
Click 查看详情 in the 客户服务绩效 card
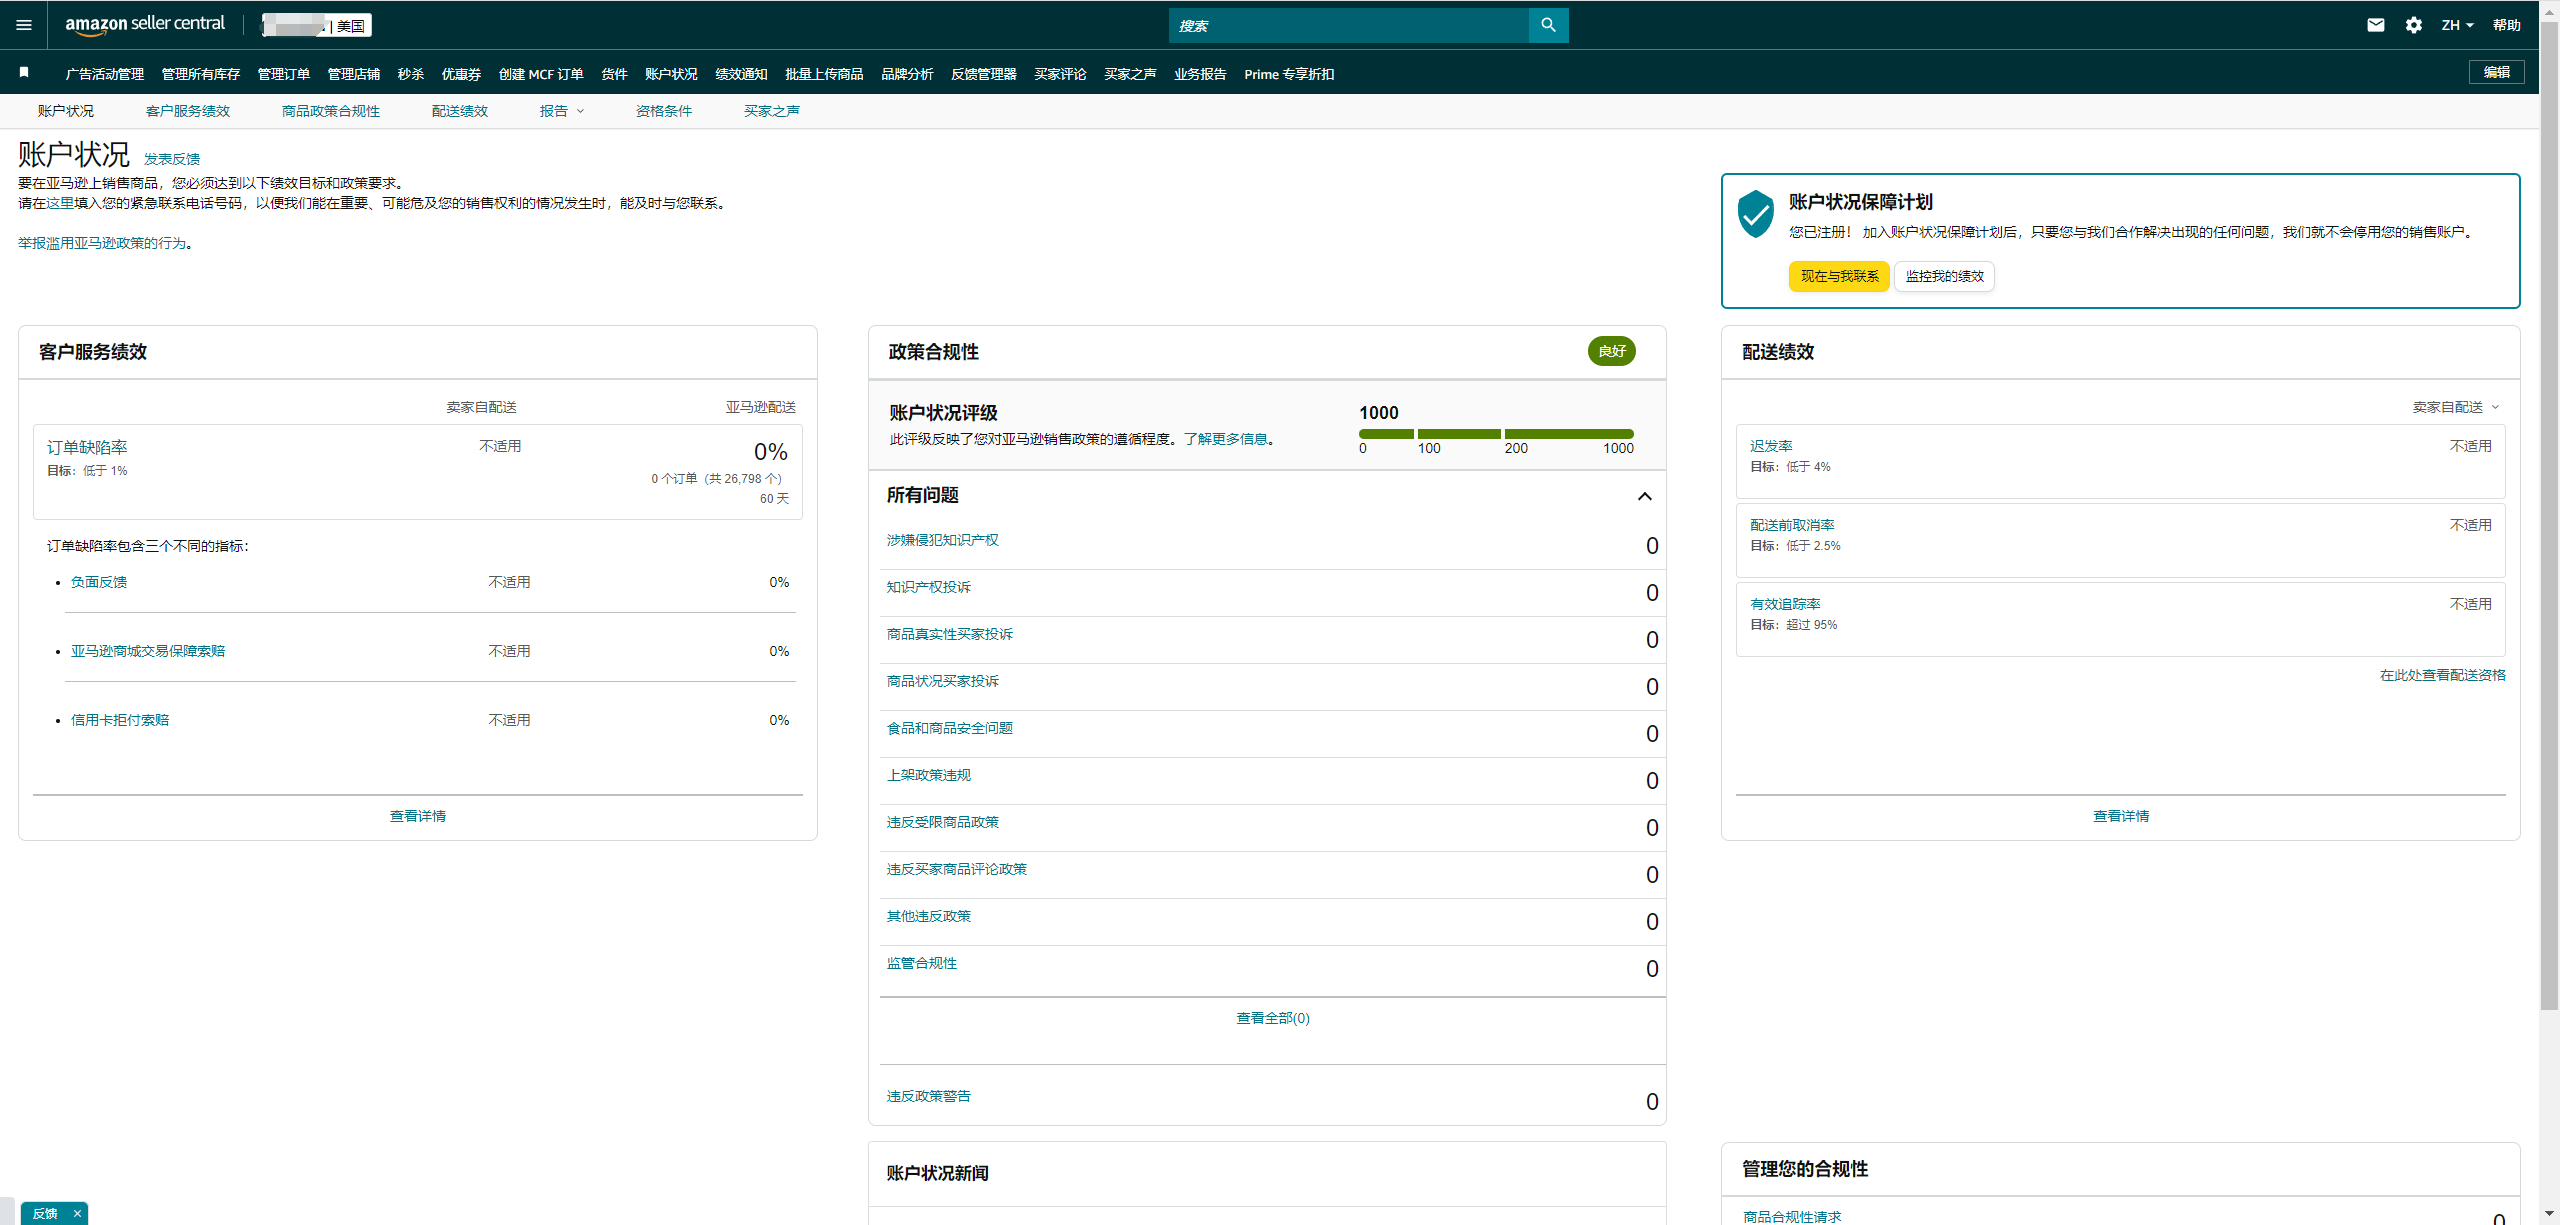(x=418, y=816)
